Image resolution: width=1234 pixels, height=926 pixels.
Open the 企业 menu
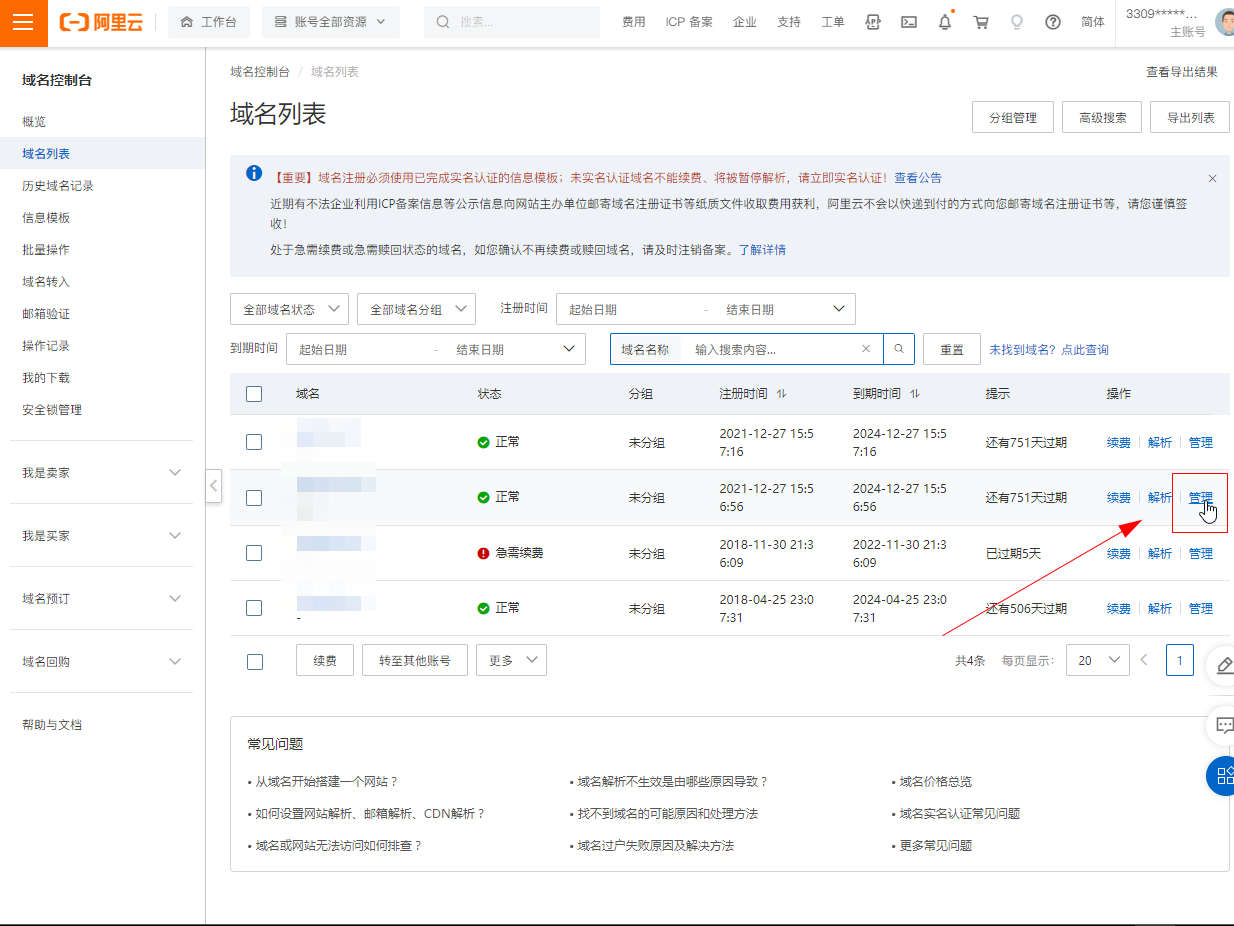point(745,22)
